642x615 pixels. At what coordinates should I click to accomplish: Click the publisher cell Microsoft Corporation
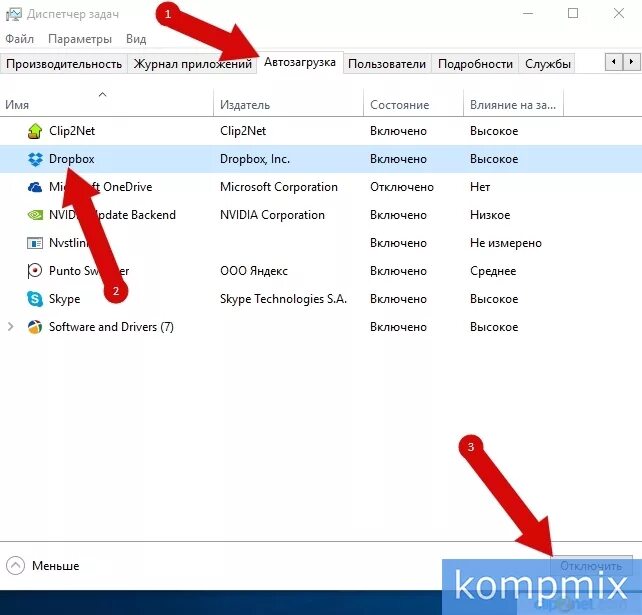click(x=279, y=187)
